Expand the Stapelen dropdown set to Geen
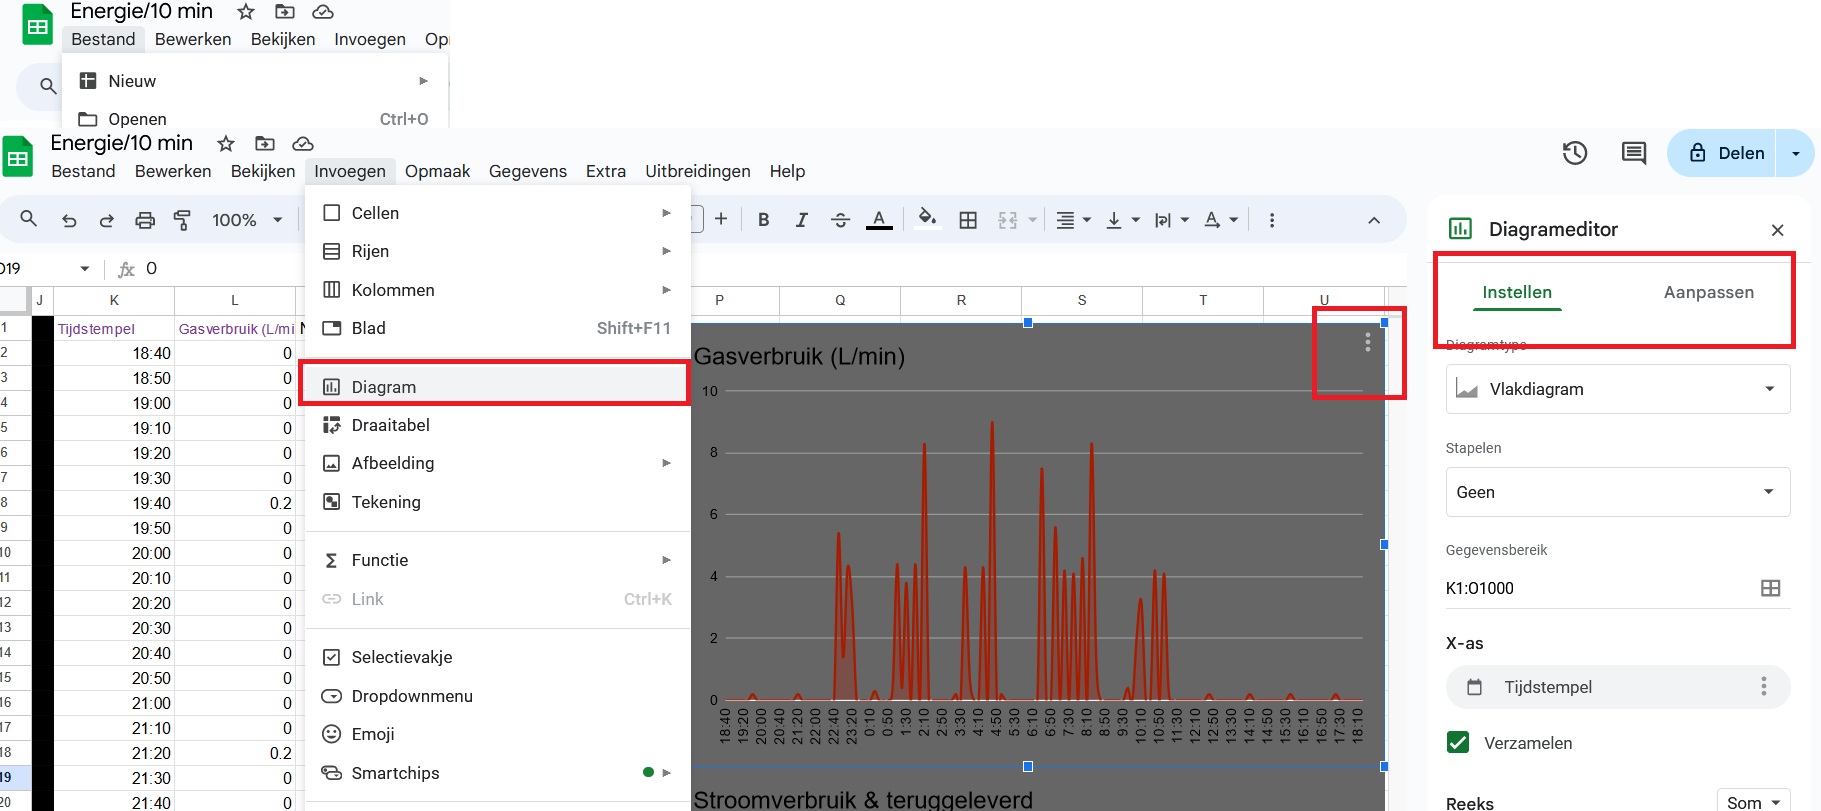The width and height of the screenshot is (1821, 811). (x=1617, y=492)
